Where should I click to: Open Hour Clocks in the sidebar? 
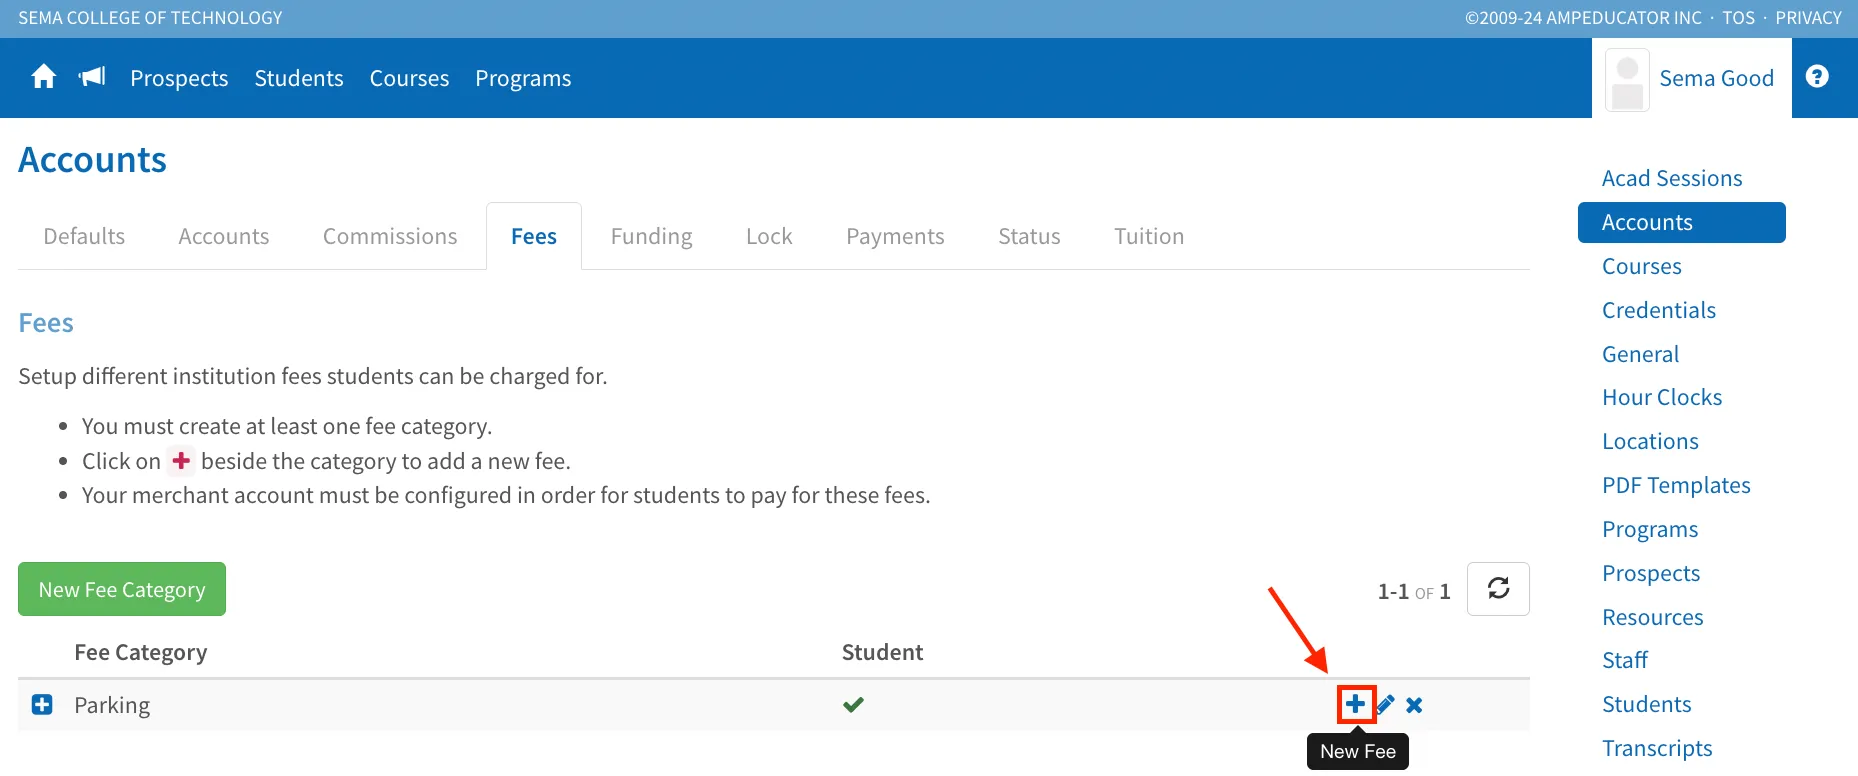[1662, 397]
